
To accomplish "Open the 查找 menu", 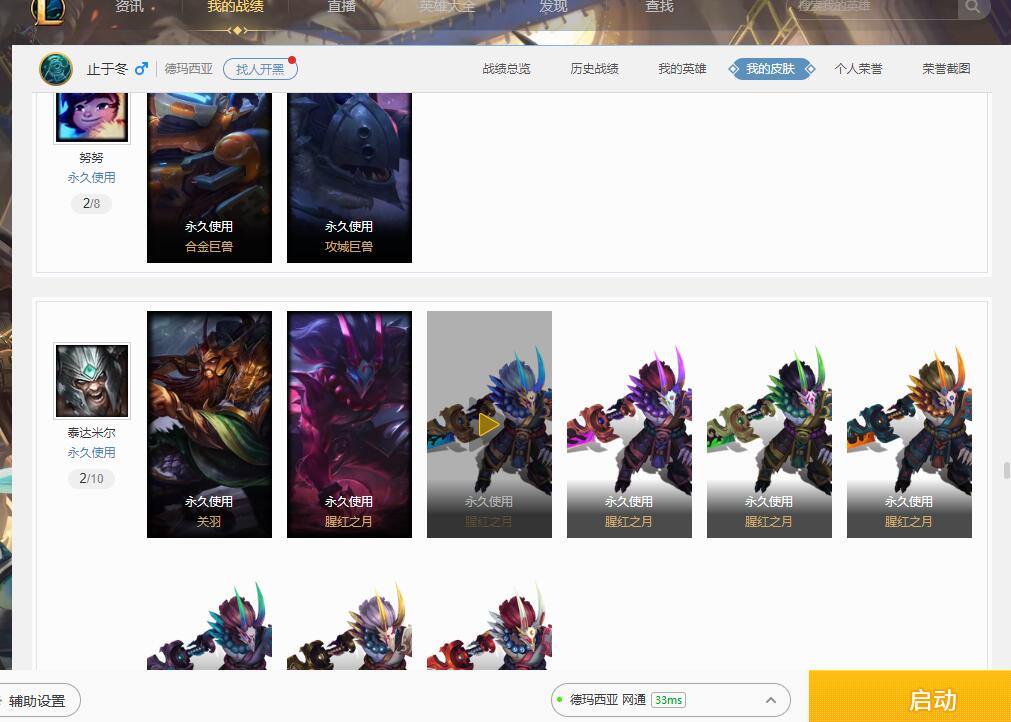I will pyautogui.click(x=659, y=6).
